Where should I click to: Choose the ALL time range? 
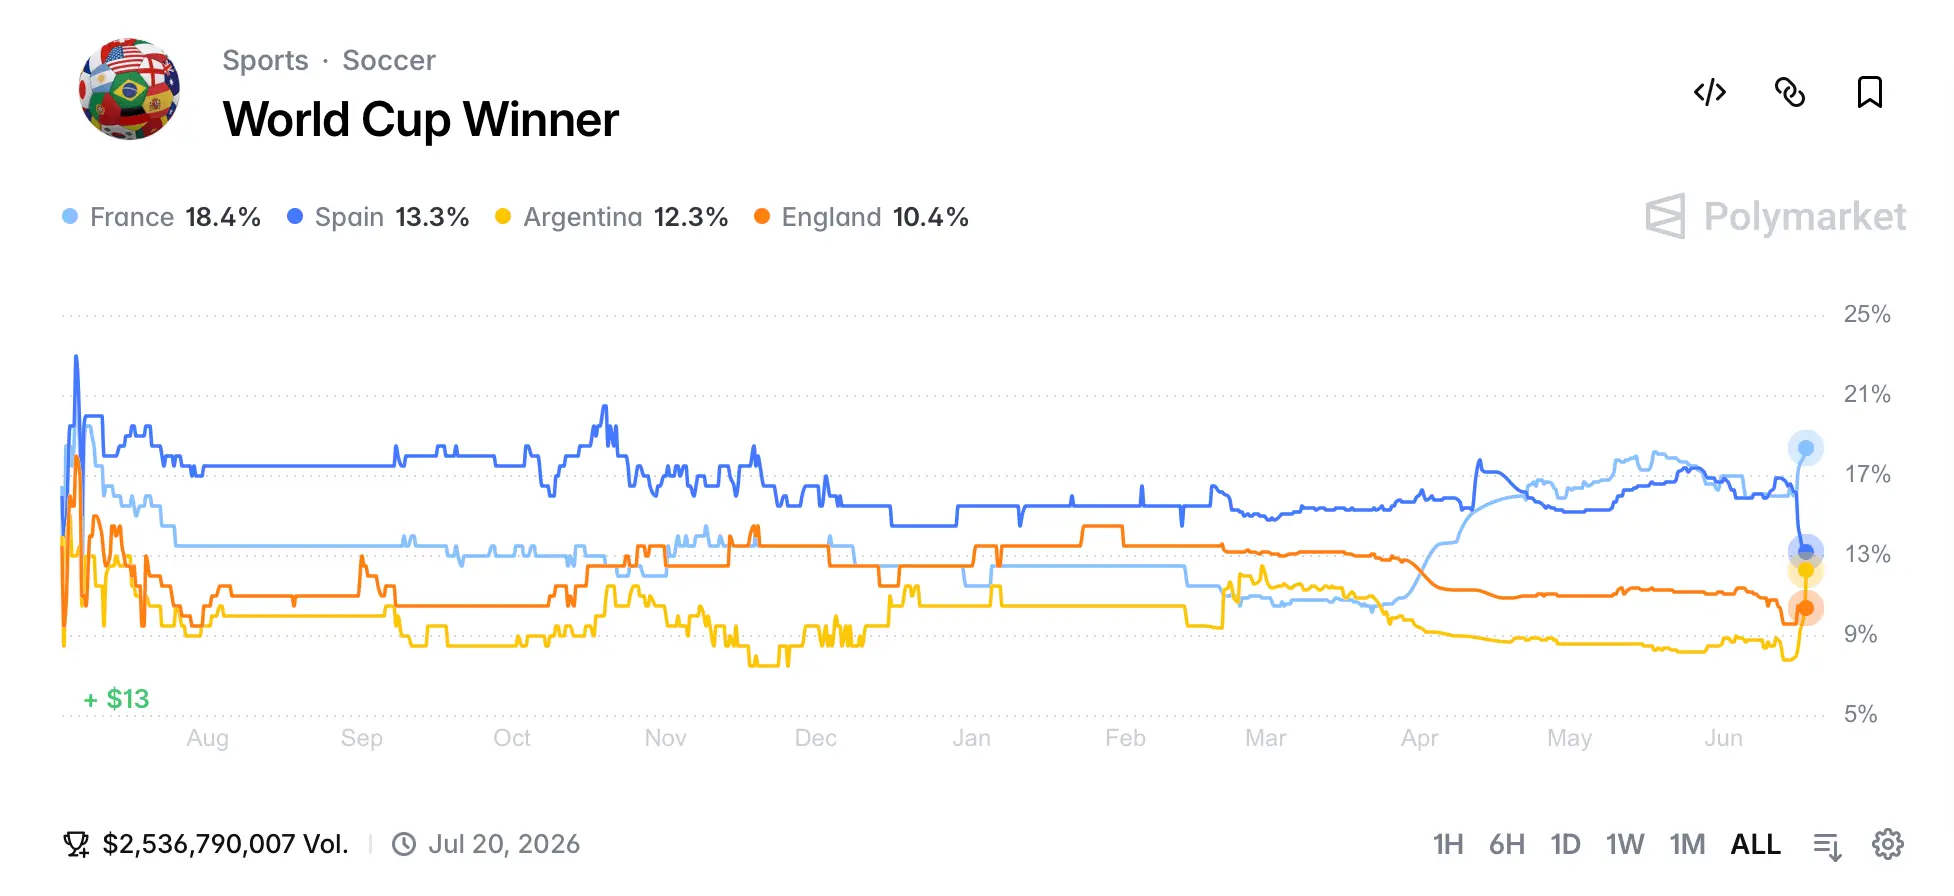1756,845
